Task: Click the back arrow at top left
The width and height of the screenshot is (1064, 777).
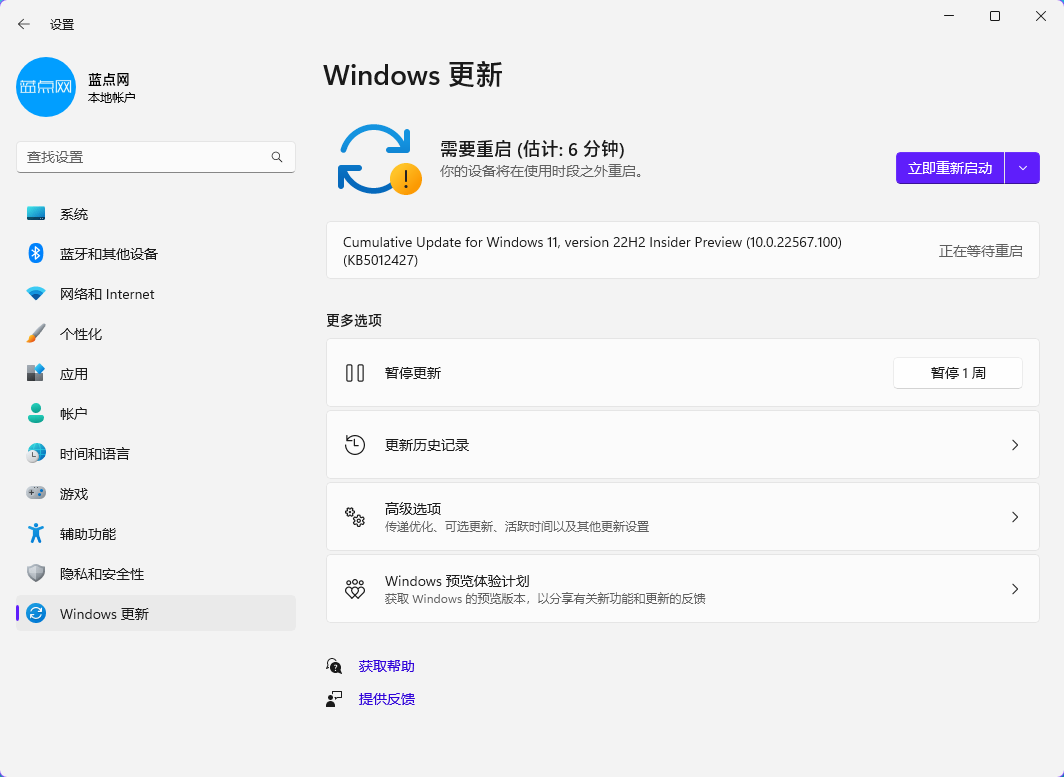Action: 23,23
